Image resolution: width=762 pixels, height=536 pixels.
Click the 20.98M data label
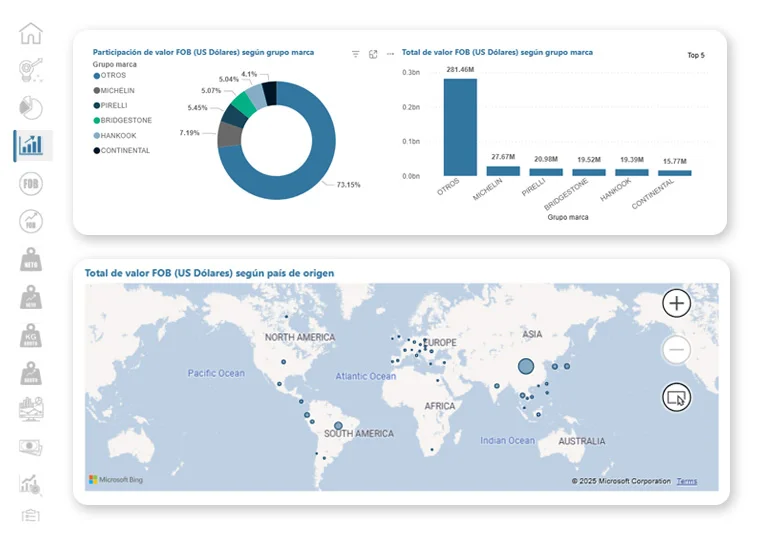tap(546, 159)
